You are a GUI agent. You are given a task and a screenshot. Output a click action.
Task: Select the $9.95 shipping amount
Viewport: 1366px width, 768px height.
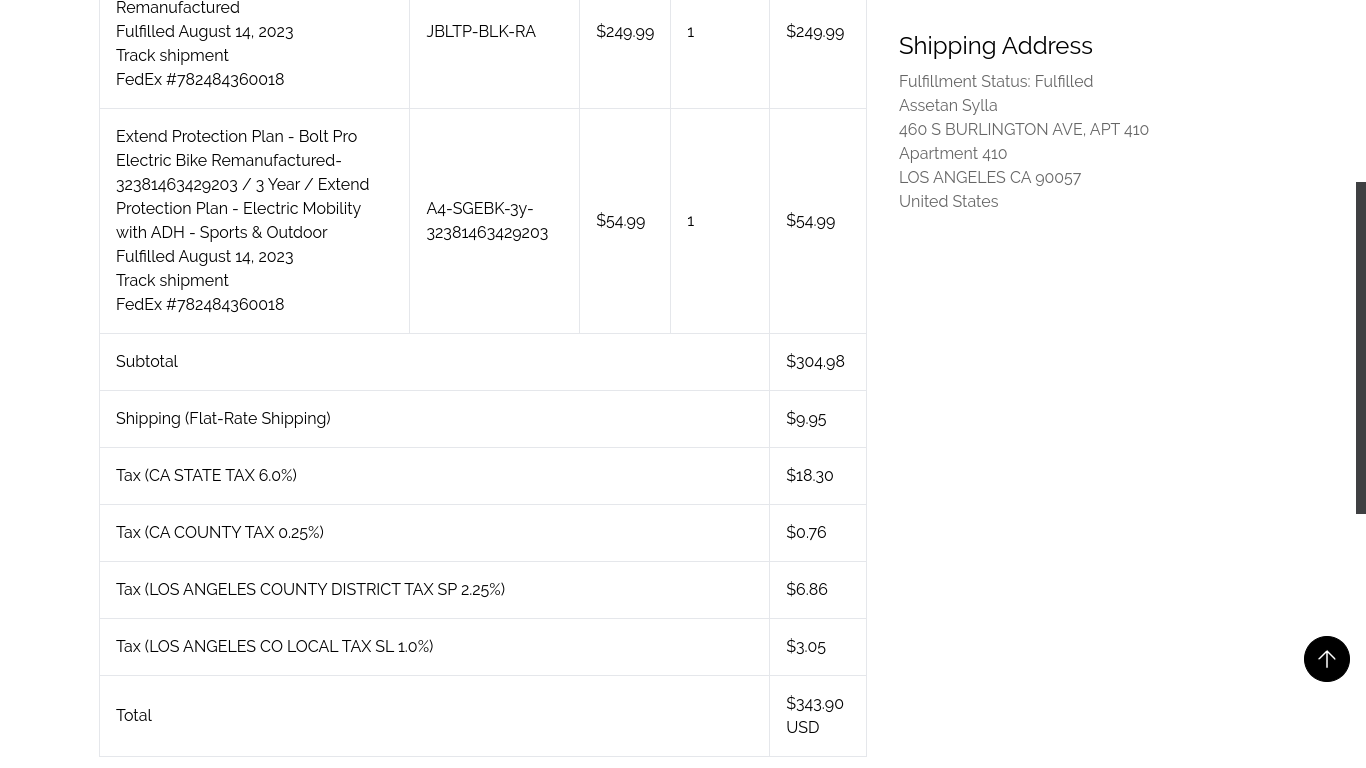click(x=806, y=418)
